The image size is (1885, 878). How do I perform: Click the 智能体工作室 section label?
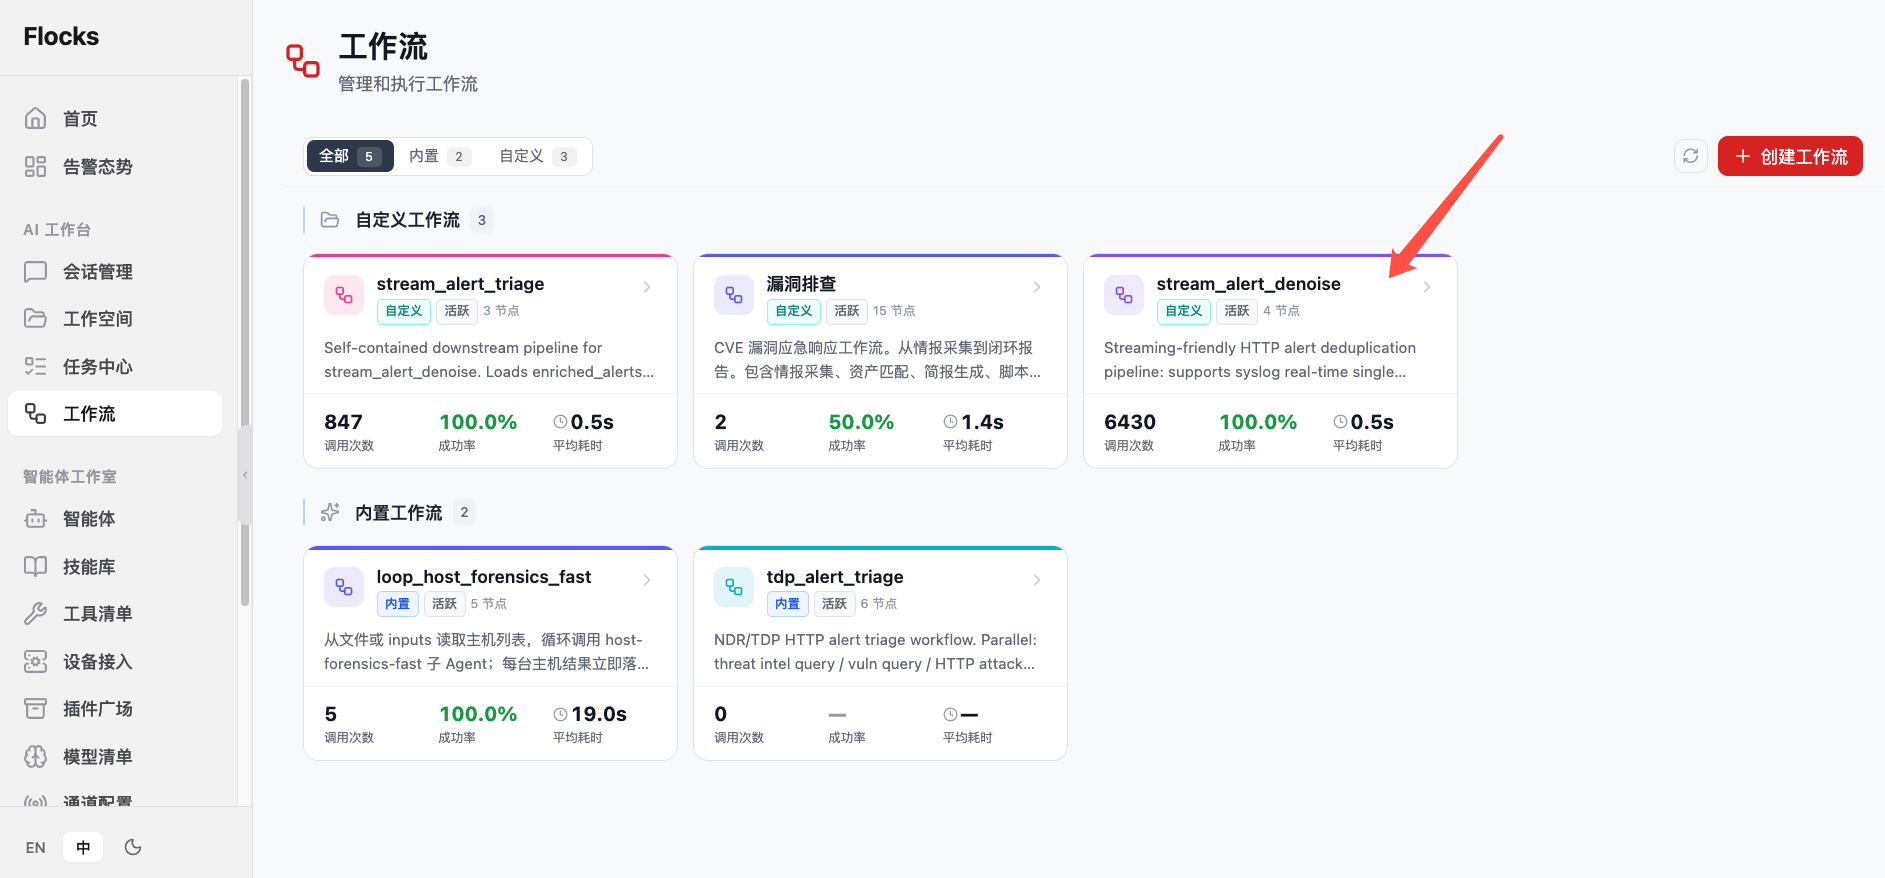[x=70, y=477]
